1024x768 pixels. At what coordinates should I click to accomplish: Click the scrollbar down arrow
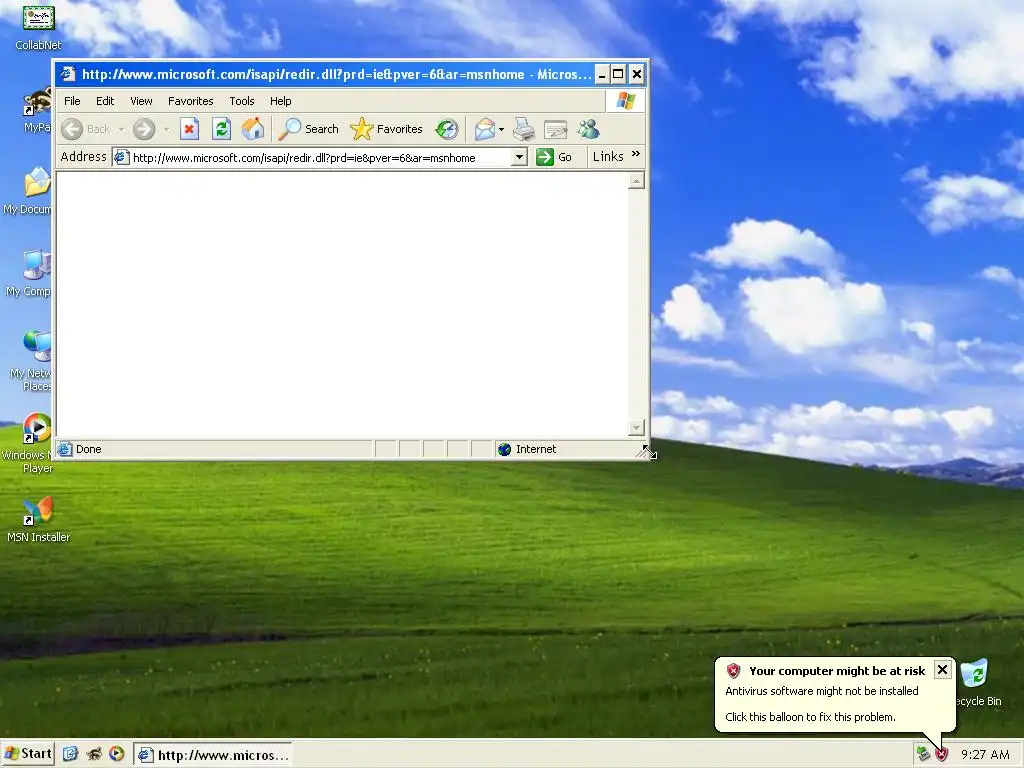(636, 428)
